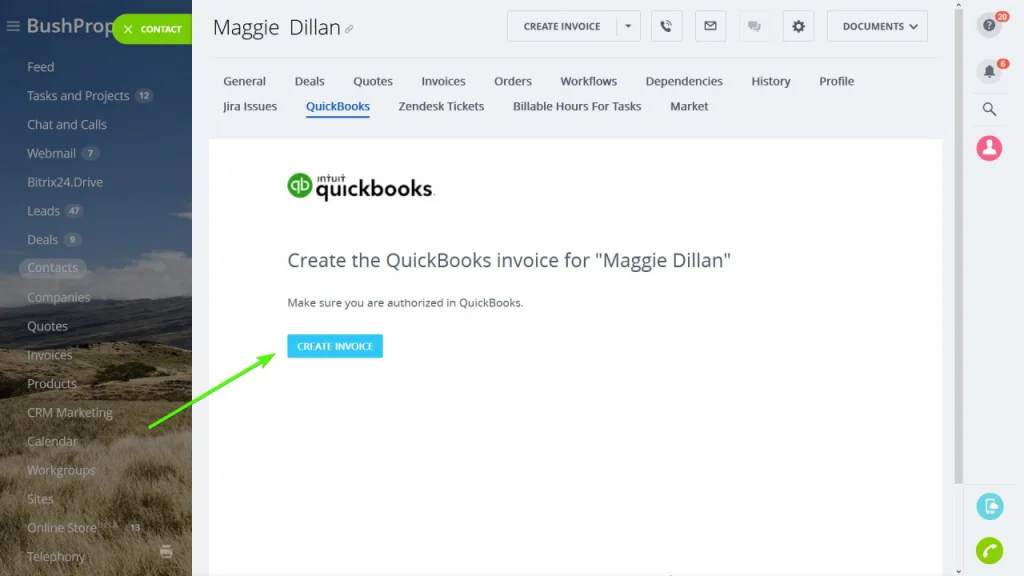The height and width of the screenshot is (576, 1024).
Task: Open the email envelope icon
Action: (x=710, y=26)
